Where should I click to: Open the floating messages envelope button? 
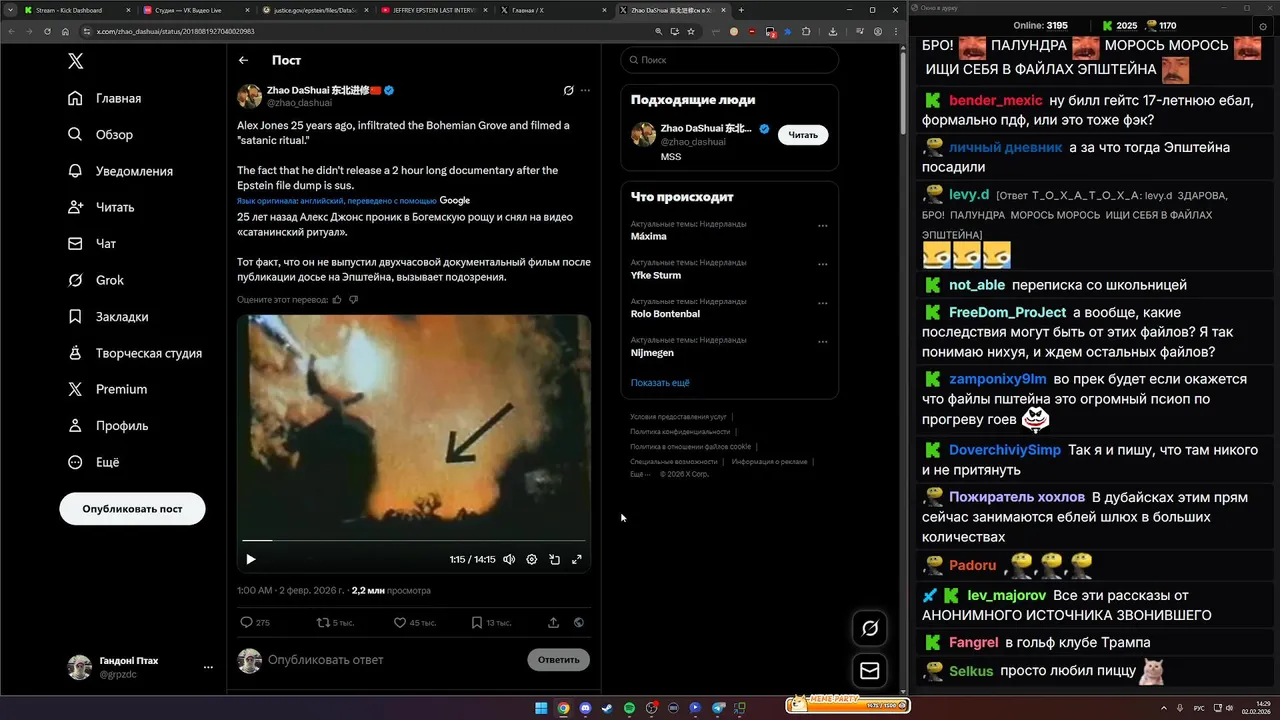coord(870,671)
